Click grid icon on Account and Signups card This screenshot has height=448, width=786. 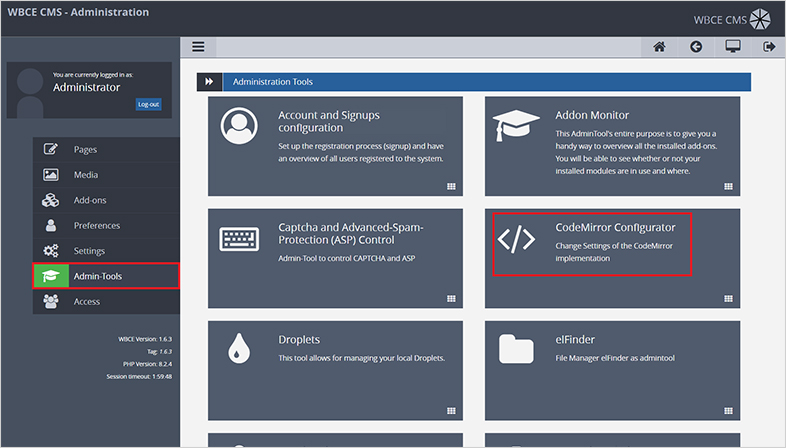(x=451, y=186)
